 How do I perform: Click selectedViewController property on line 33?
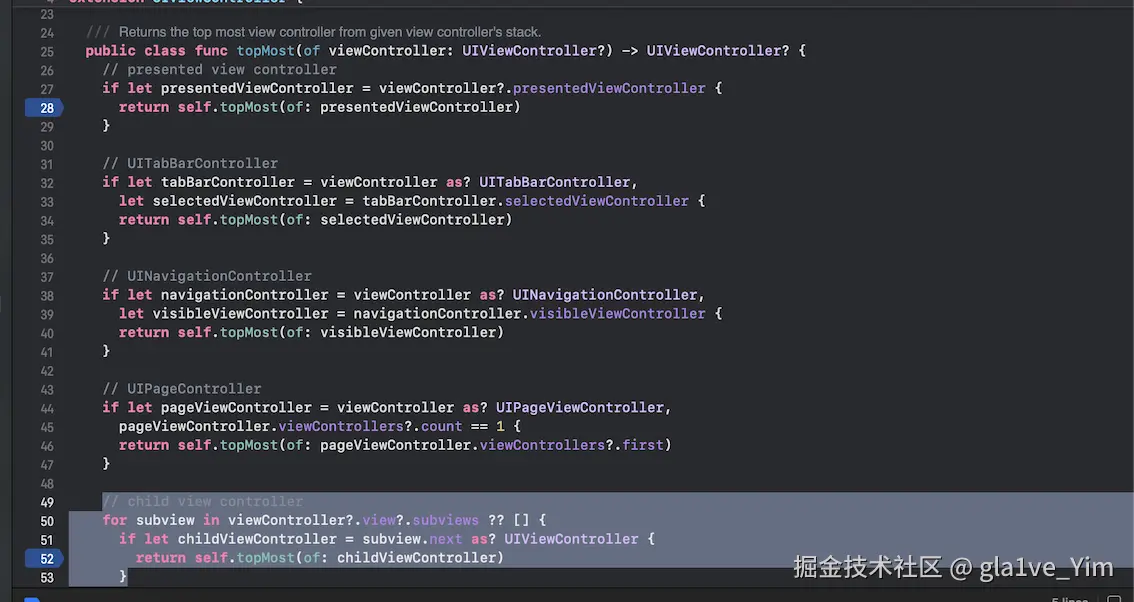click(x=596, y=200)
